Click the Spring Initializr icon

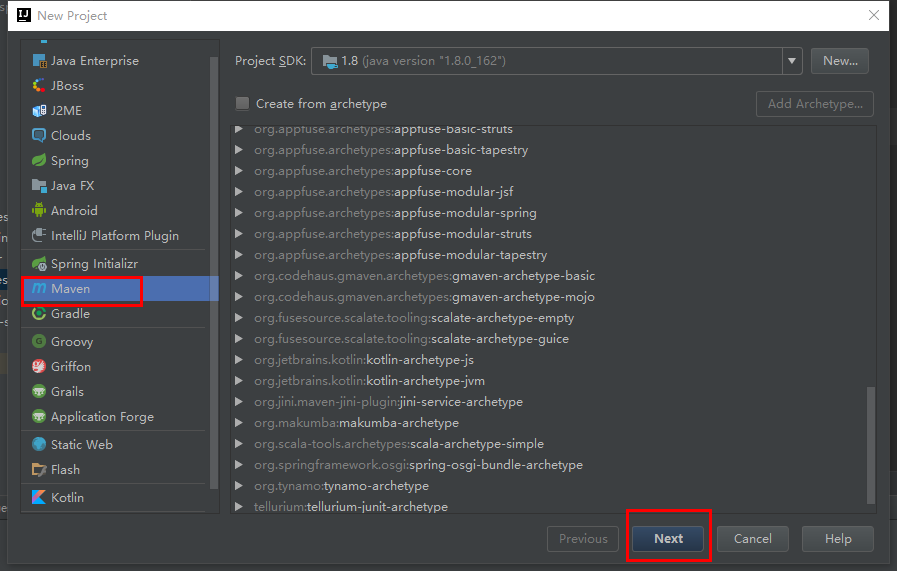(x=39, y=264)
